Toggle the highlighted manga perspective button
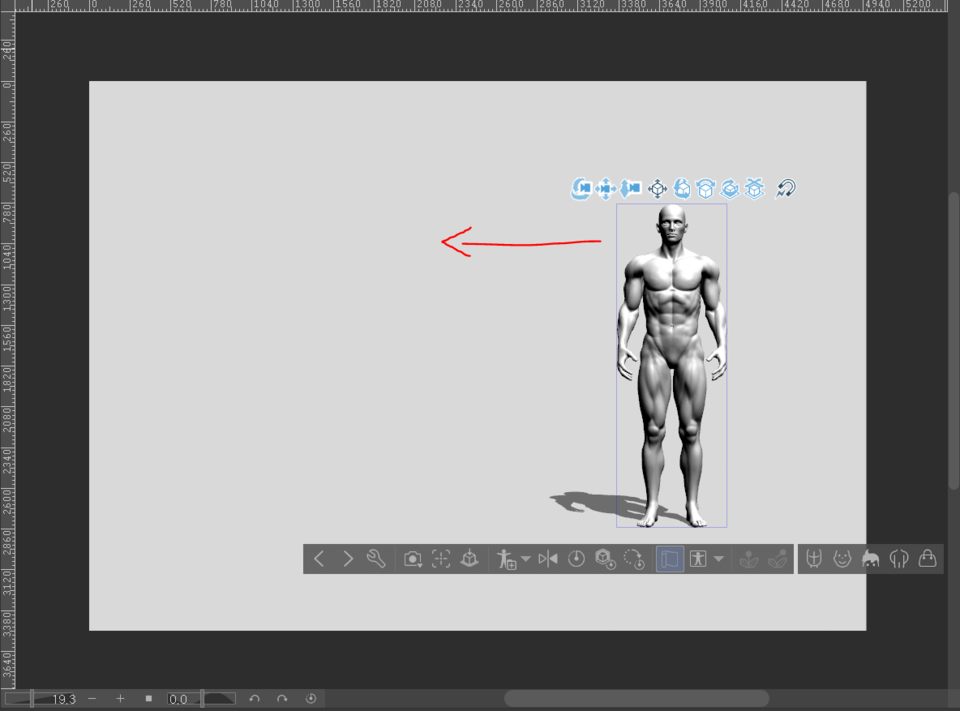The width and height of the screenshot is (960, 711). 670,559
